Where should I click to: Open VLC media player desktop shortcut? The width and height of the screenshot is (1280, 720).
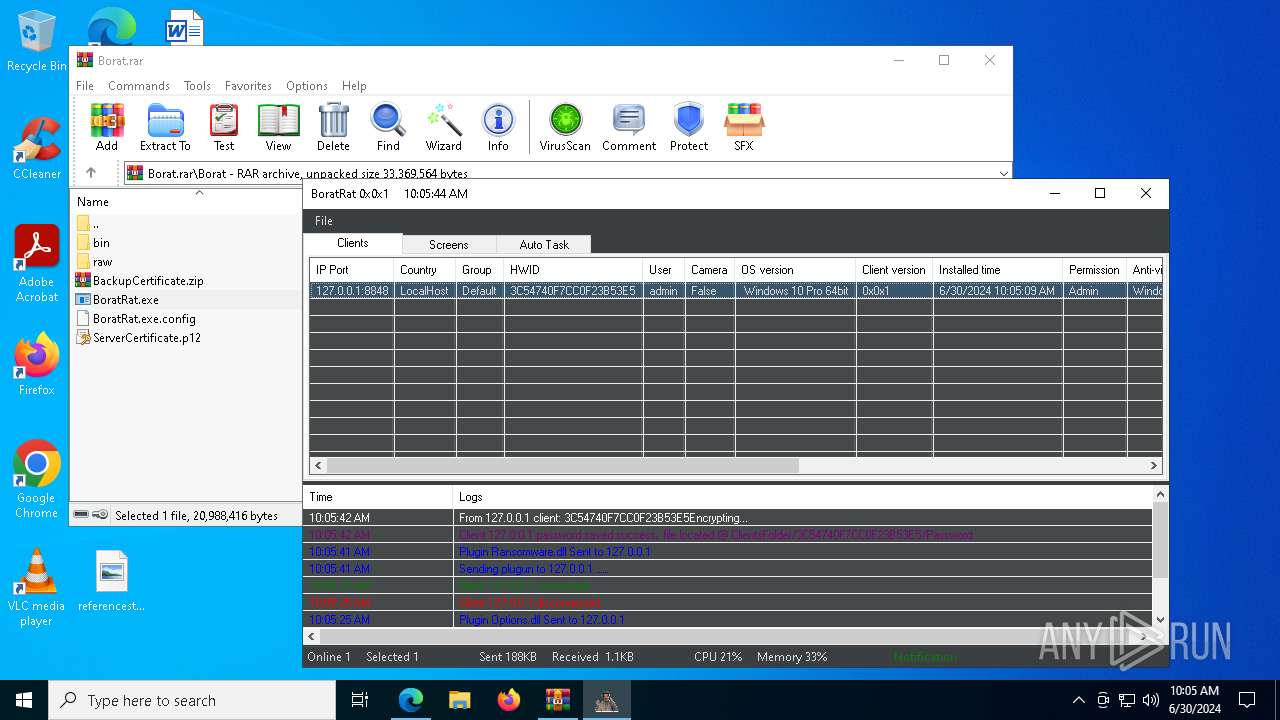pyautogui.click(x=36, y=588)
